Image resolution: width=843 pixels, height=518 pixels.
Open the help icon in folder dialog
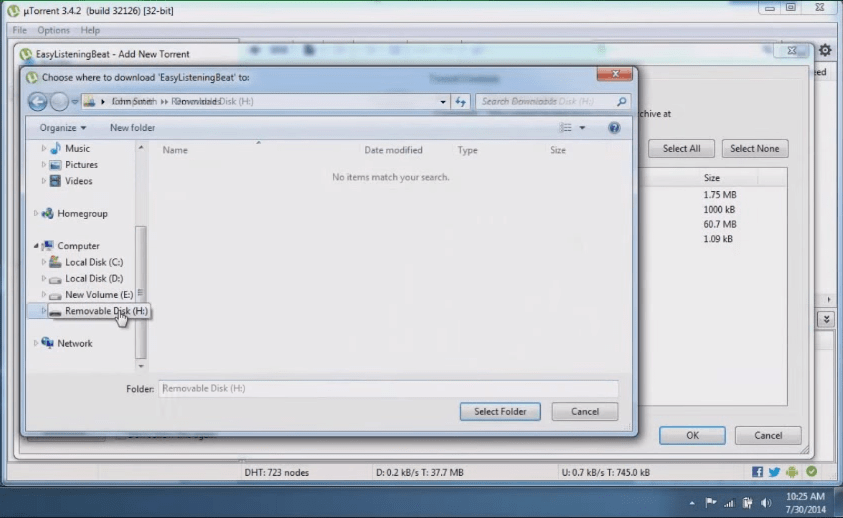pos(614,127)
